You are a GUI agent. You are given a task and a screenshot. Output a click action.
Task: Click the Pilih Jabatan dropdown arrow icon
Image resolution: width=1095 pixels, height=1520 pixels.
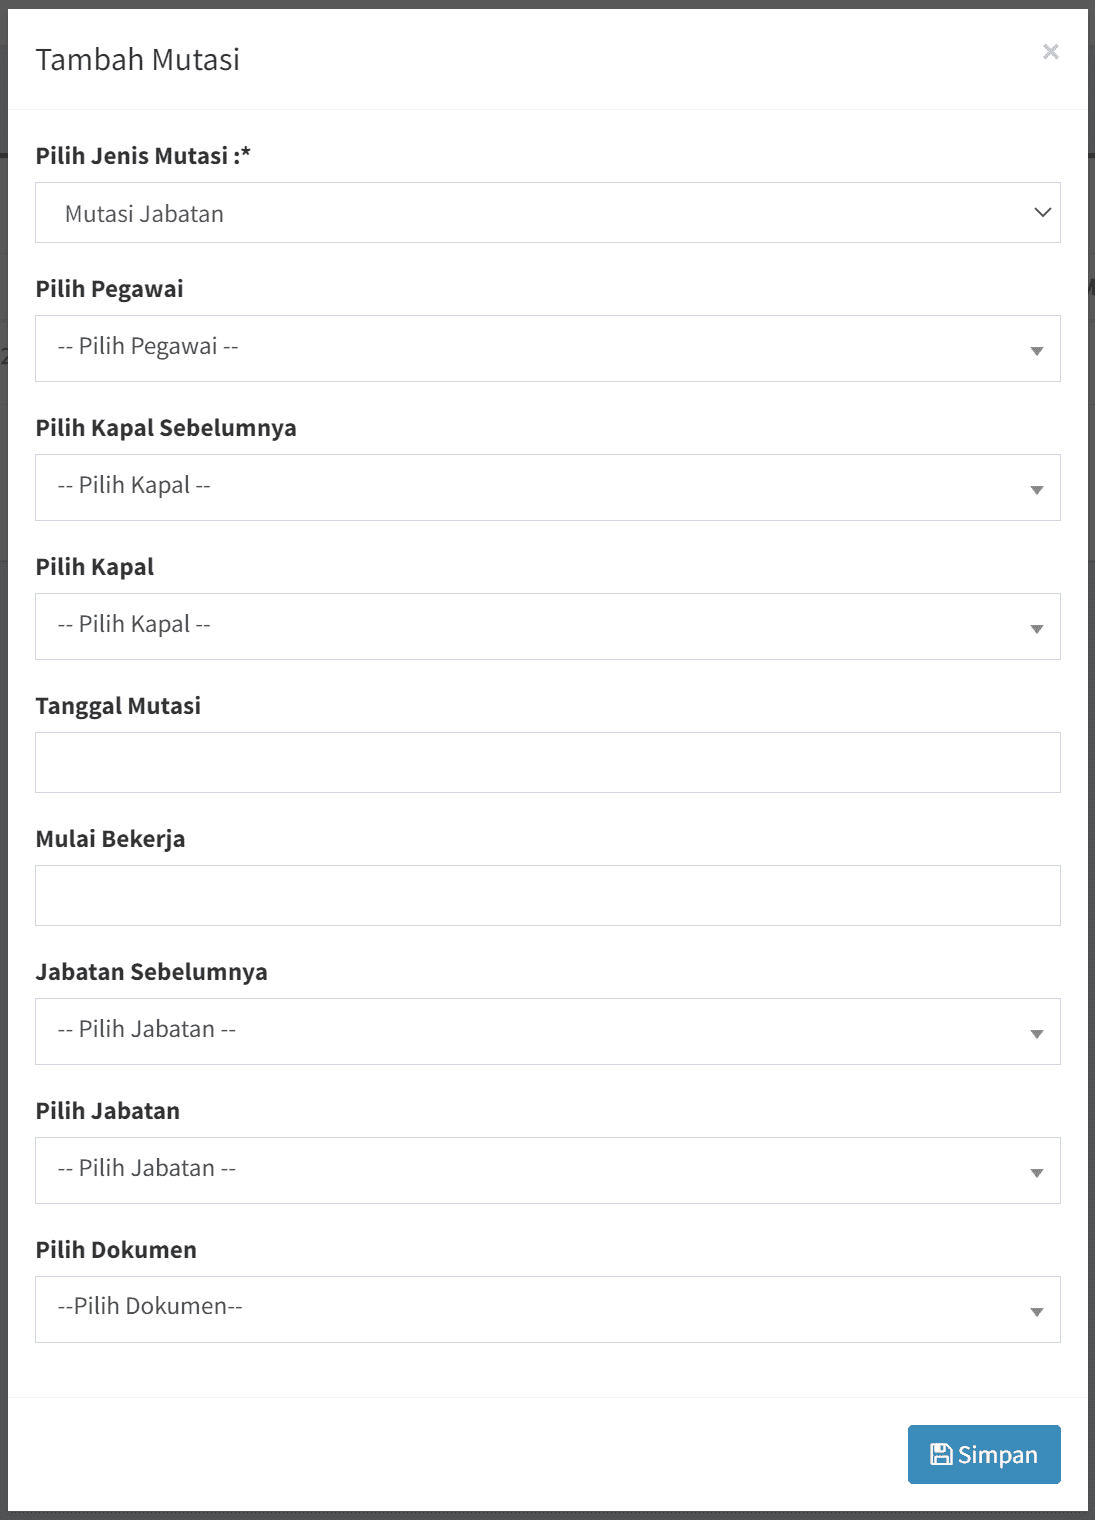(x=1037, y=1173)
